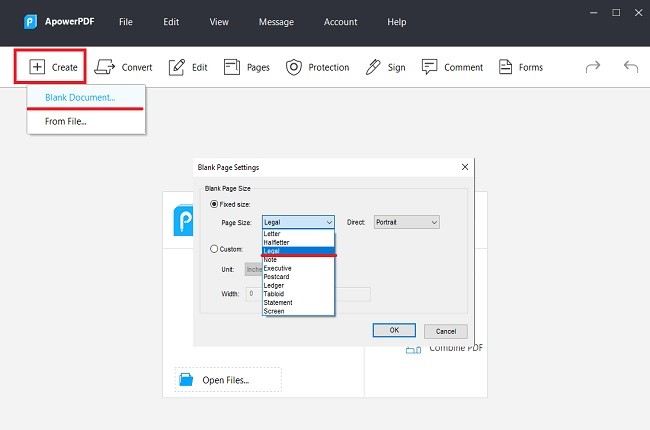Open the Comment tool
The height and width of the screenshot is (430, 650).
point(430,67)
